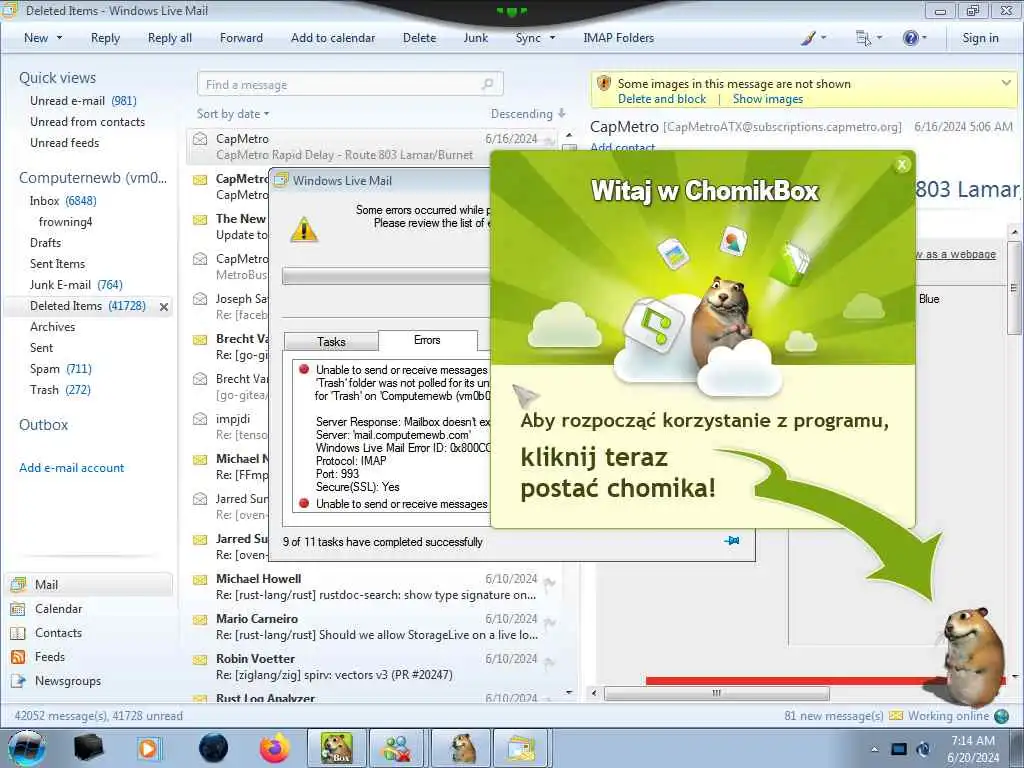Open Contacts via its book icon
Screen dimensions: 1024x768
[18, 633]
